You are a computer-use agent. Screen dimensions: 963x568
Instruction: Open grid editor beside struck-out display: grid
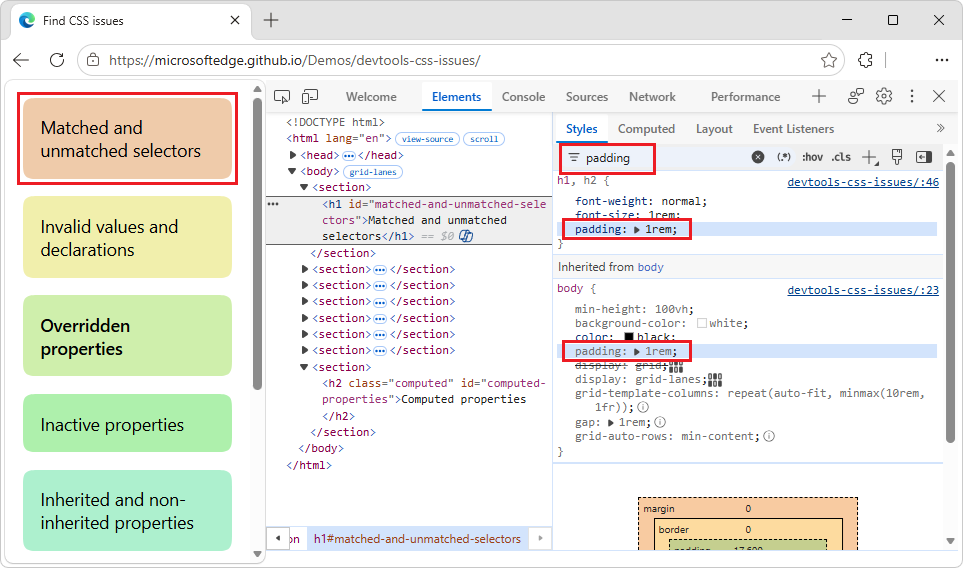(676, 367)
